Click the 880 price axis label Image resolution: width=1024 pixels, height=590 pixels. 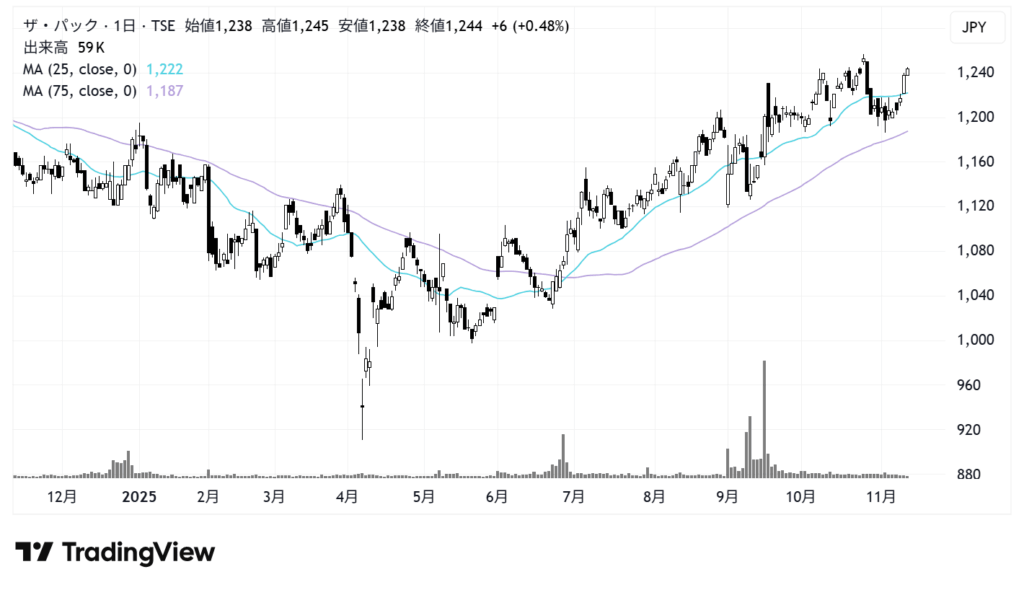point(970,475)
